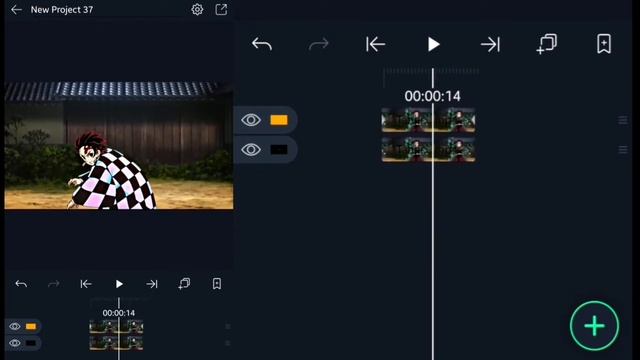Jump to end using large skip-to-end icon
Viewport: 640px width, 360px height.
click(490, 44)
